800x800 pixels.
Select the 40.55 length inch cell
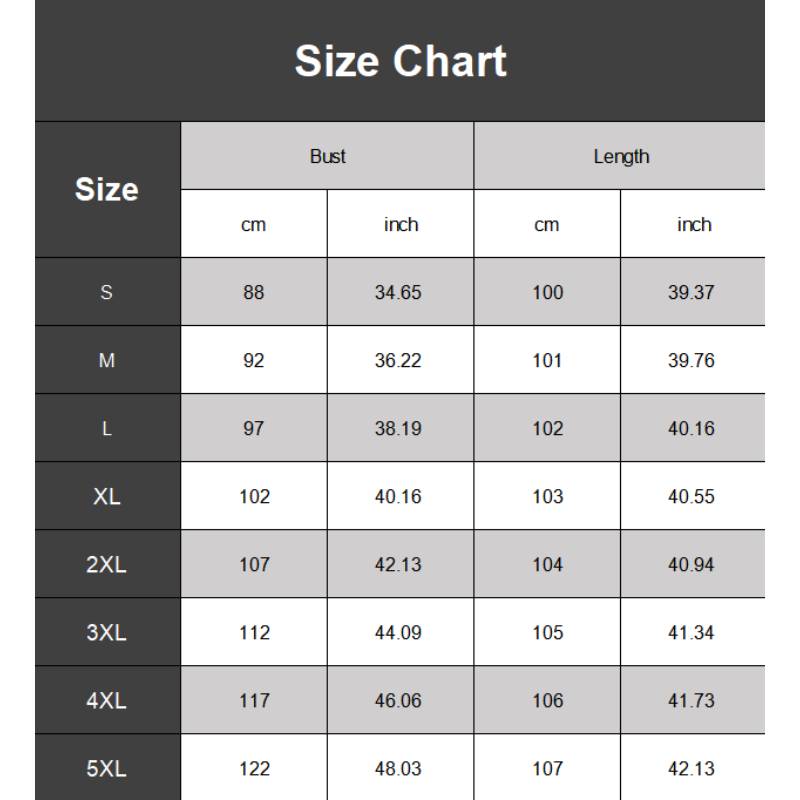point(691,497)
